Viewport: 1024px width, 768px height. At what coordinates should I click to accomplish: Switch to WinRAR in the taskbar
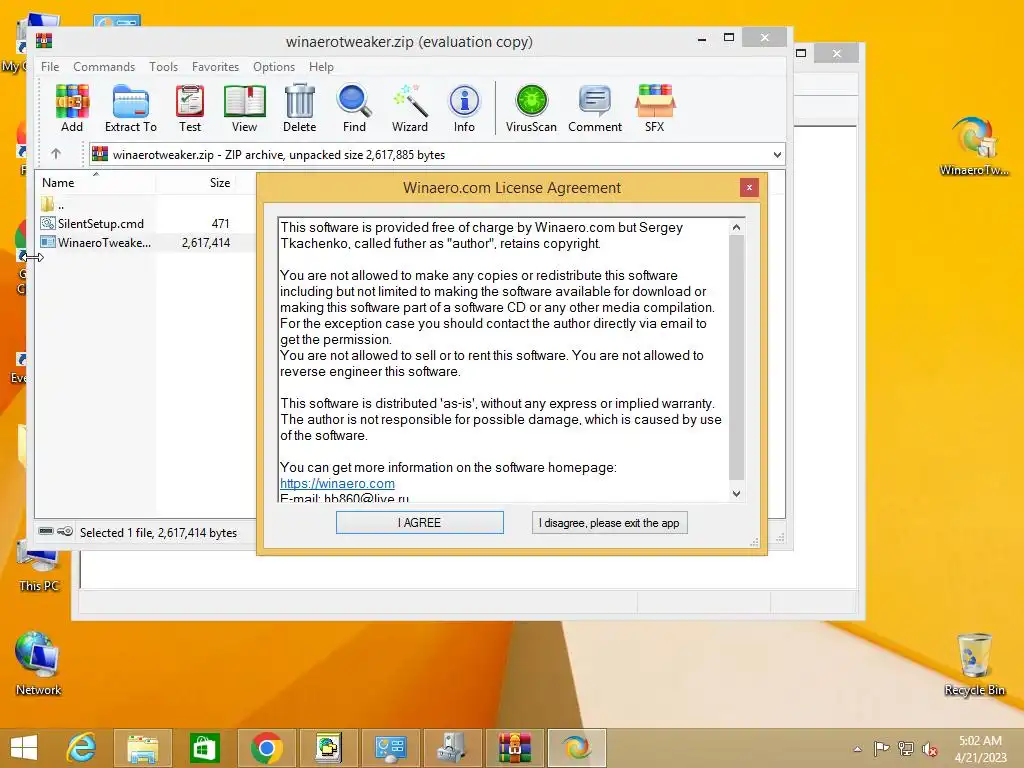click(515, 748)
